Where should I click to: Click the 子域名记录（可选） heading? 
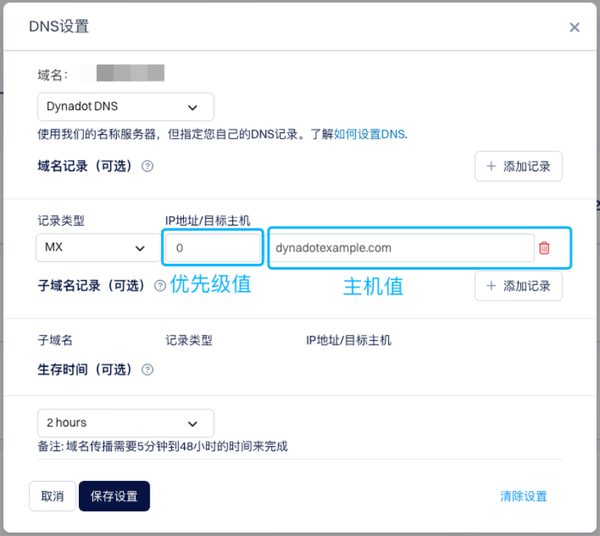tap(91, 285)
